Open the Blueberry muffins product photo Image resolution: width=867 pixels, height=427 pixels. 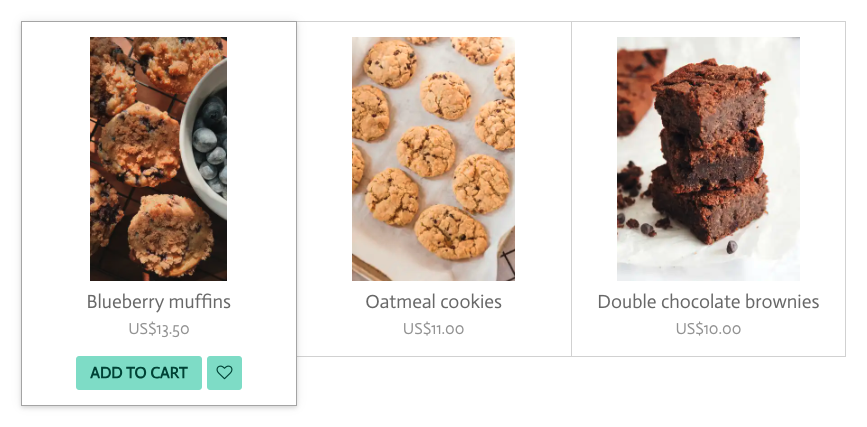pos(158,159)
